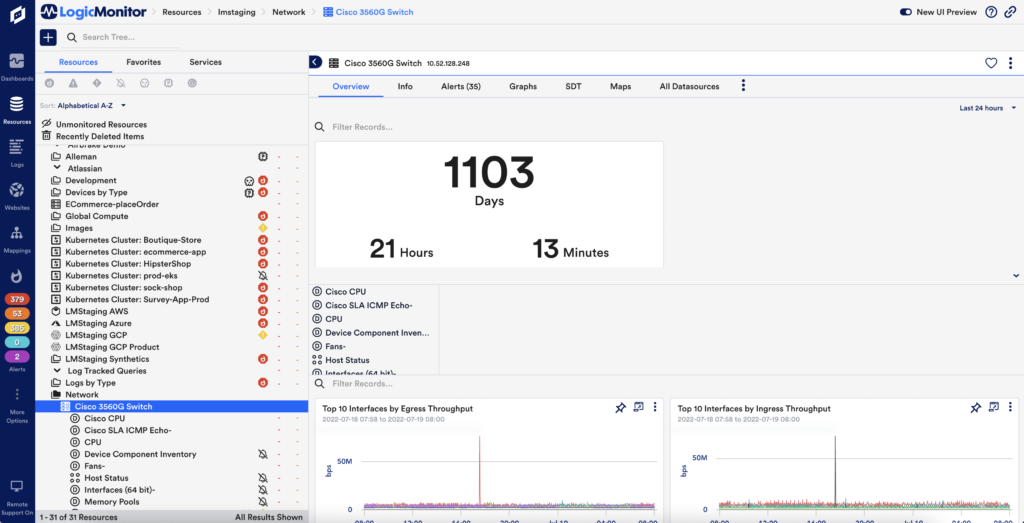The image size is (1024, 523).
Task: Filter tree by warning triangle alerts
Action: [73, 84]
